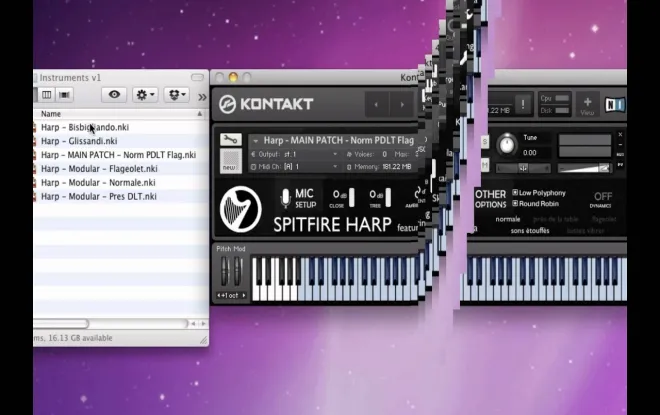Open the Mic Setup panel
This screenshot has width=660, height=415.
(x=305, y=198)
